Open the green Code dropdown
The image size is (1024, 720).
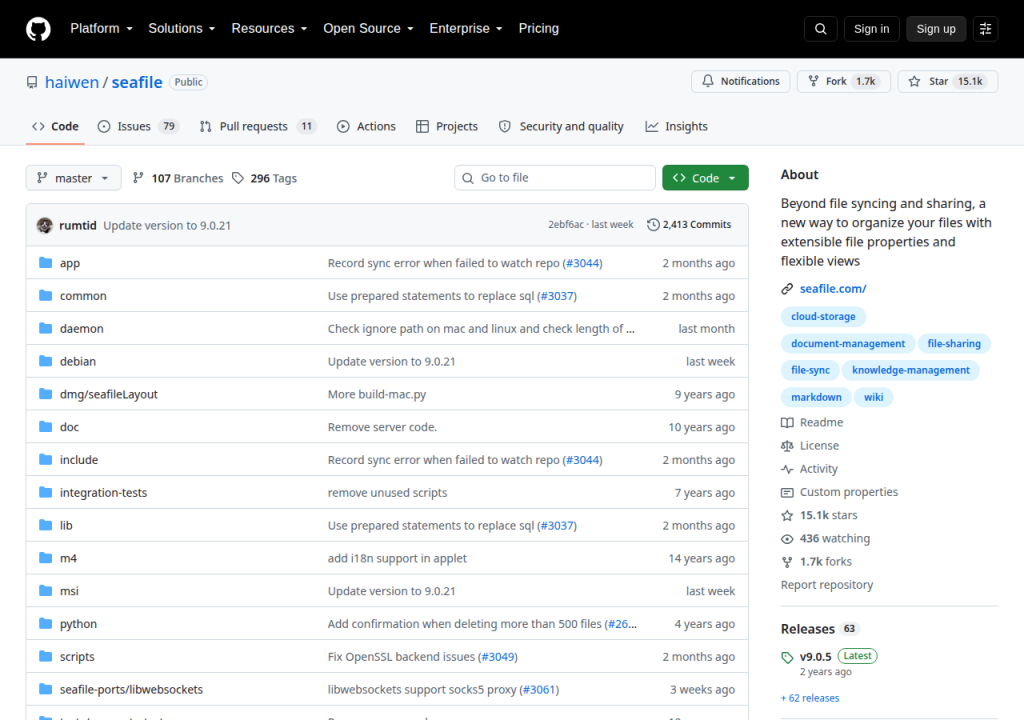tap(705, 178)
